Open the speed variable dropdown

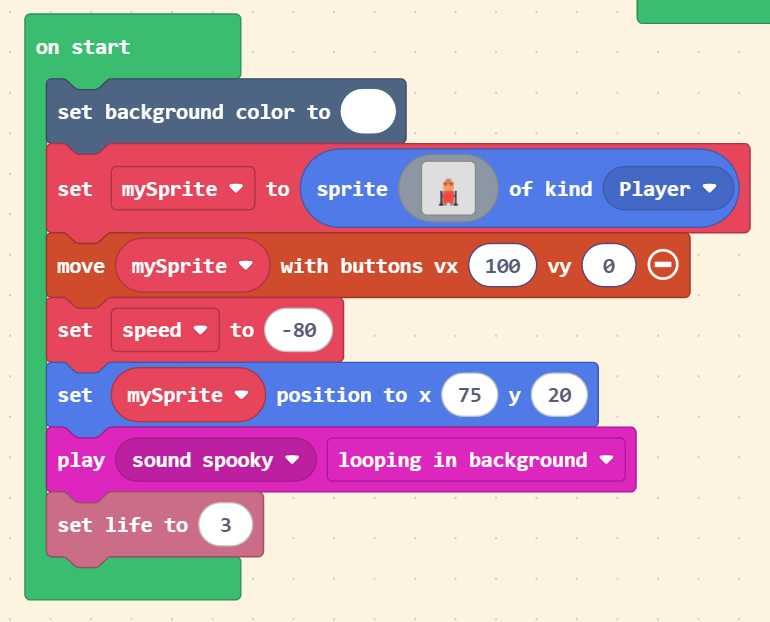tap(165, 330)
